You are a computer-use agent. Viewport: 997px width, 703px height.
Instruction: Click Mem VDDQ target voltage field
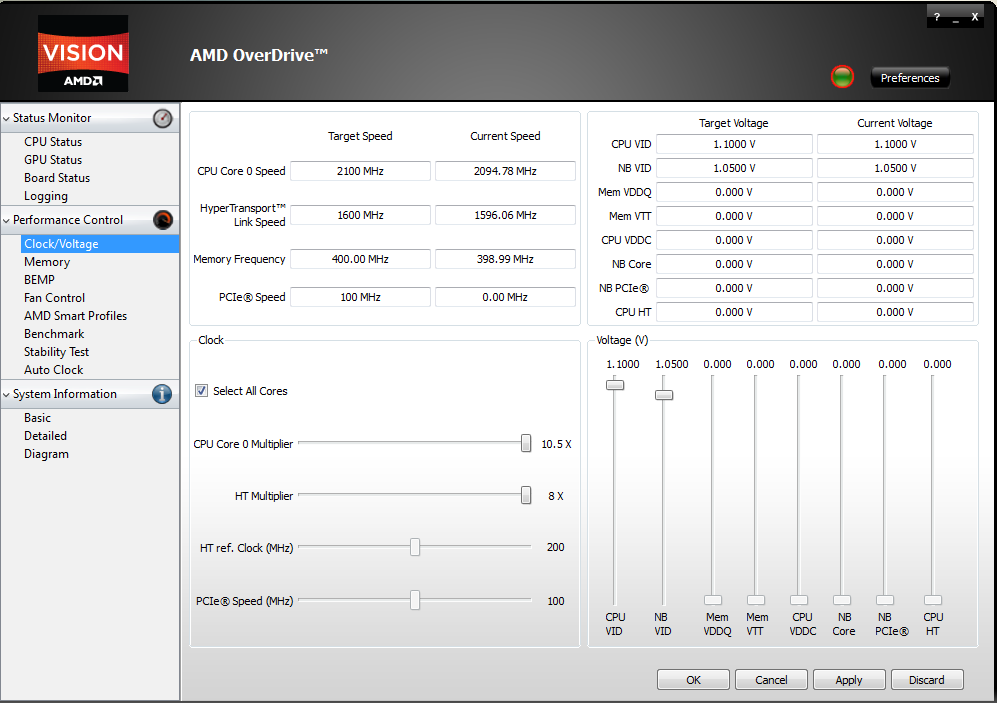734,192
